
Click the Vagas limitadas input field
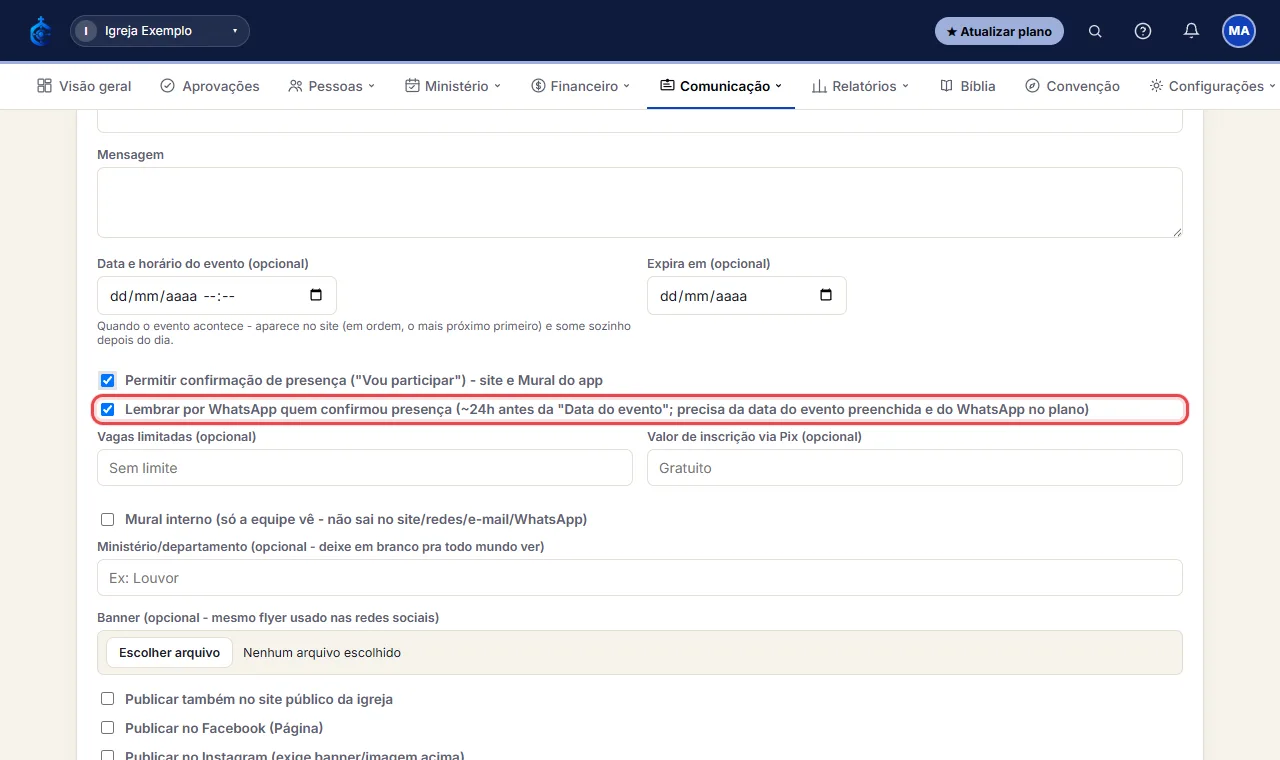(x=365, y=468)
